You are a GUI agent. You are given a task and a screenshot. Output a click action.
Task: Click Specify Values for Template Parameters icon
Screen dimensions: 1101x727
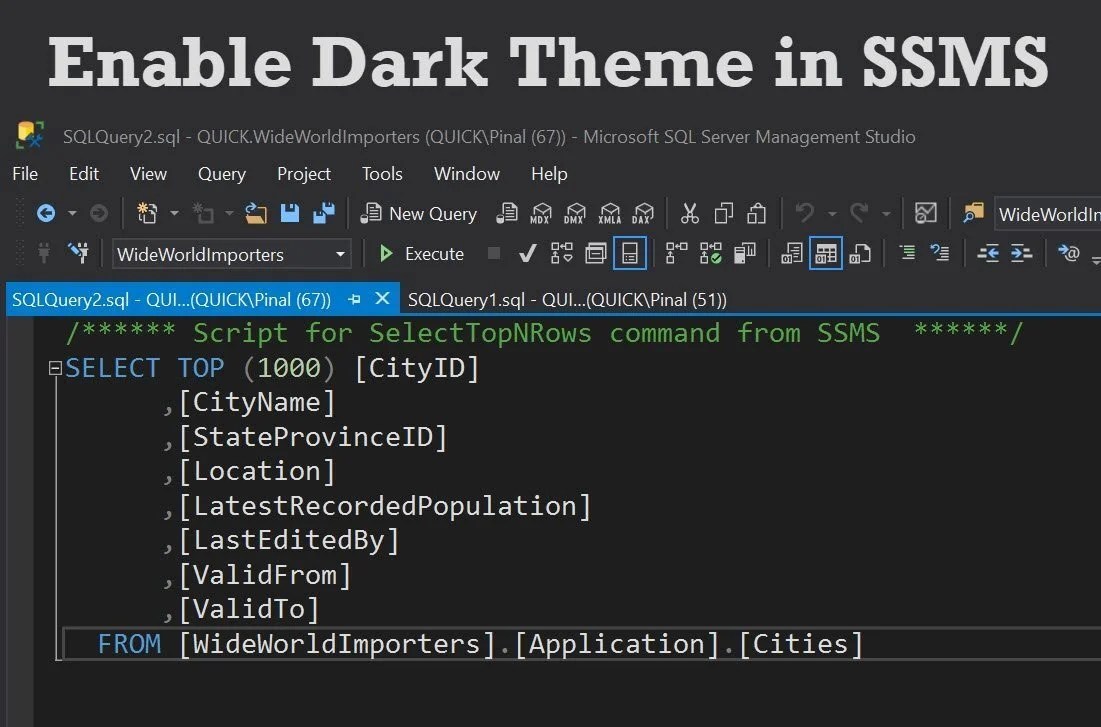coord(1069,253)
